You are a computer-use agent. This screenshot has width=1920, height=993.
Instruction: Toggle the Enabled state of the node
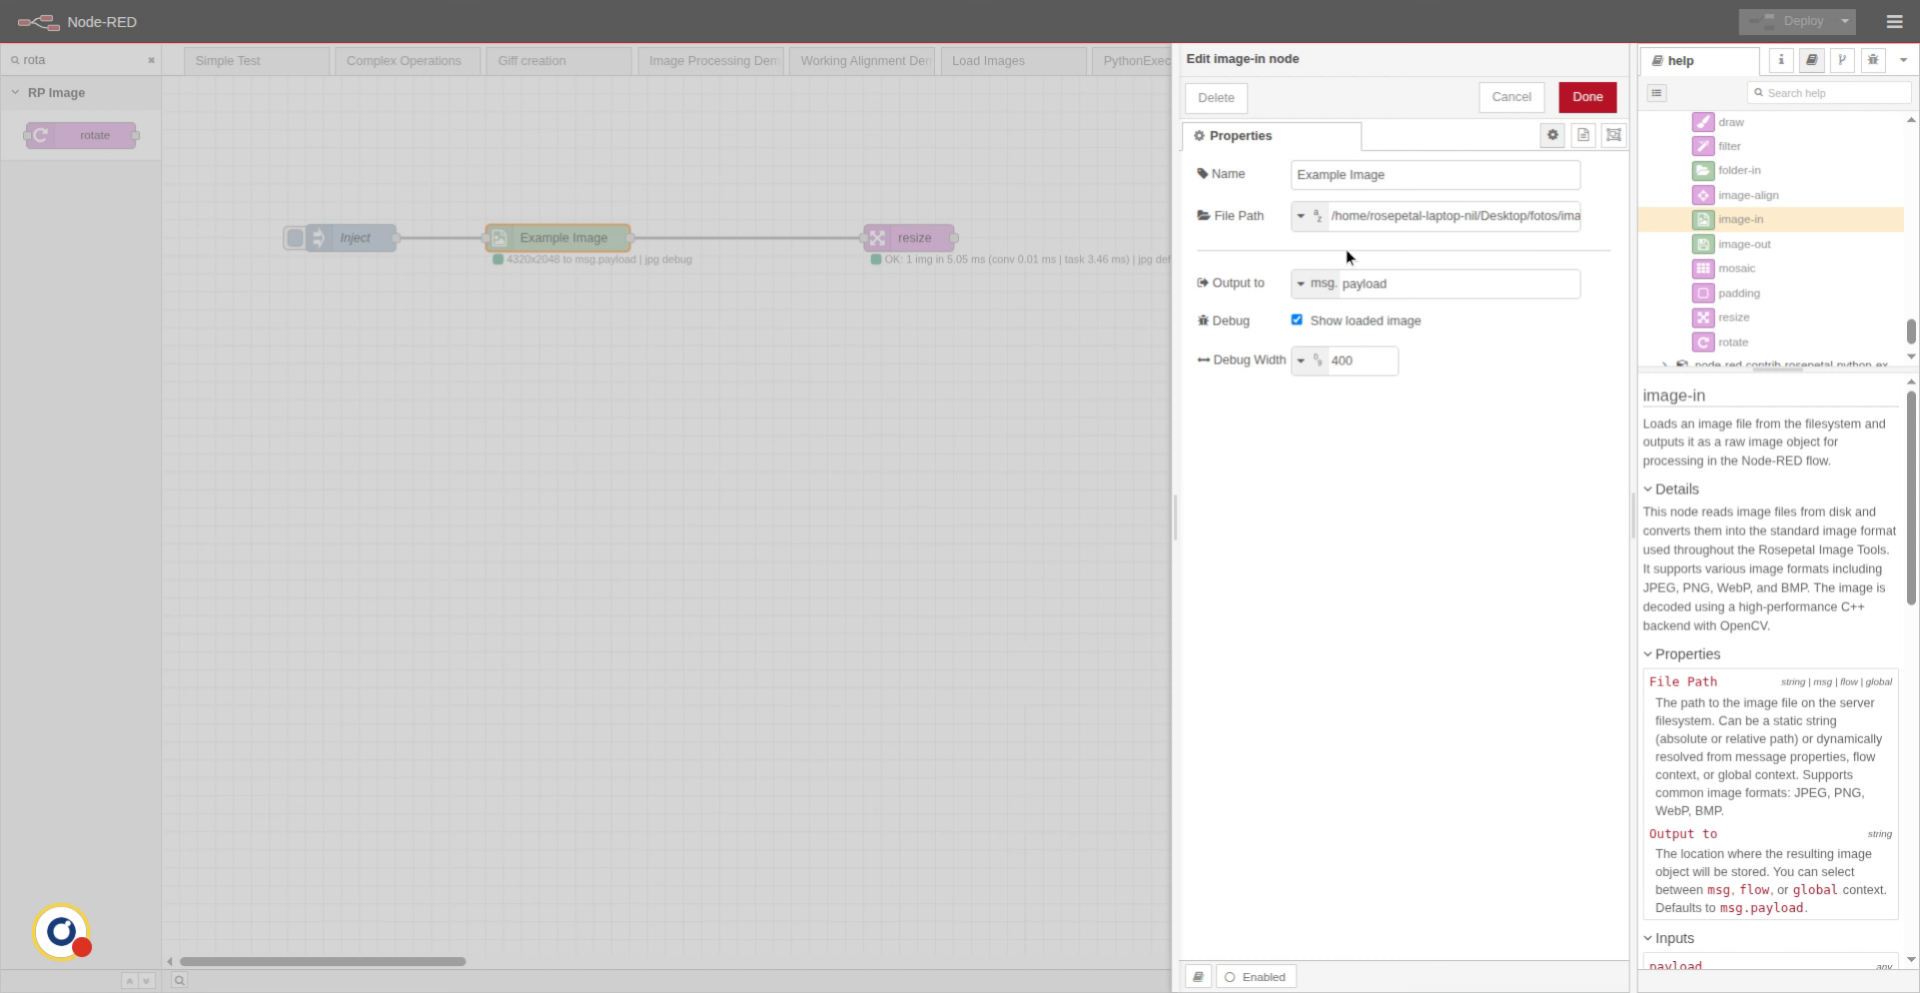click(1256, 977)
